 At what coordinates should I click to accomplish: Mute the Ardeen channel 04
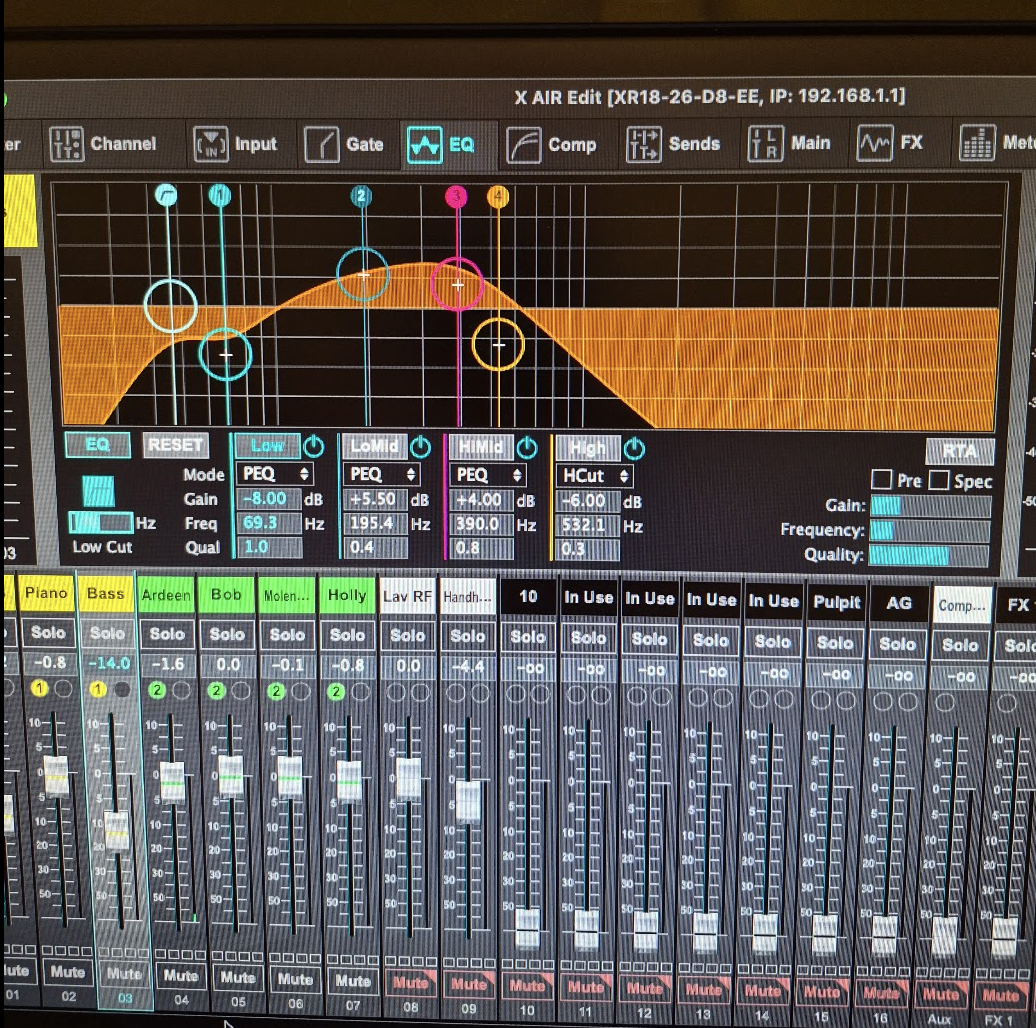point(180,976)
